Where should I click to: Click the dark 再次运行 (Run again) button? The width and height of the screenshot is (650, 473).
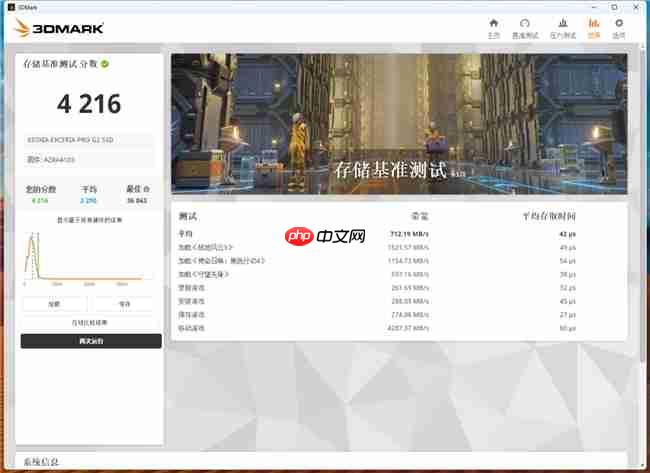[x=91, y=341]
